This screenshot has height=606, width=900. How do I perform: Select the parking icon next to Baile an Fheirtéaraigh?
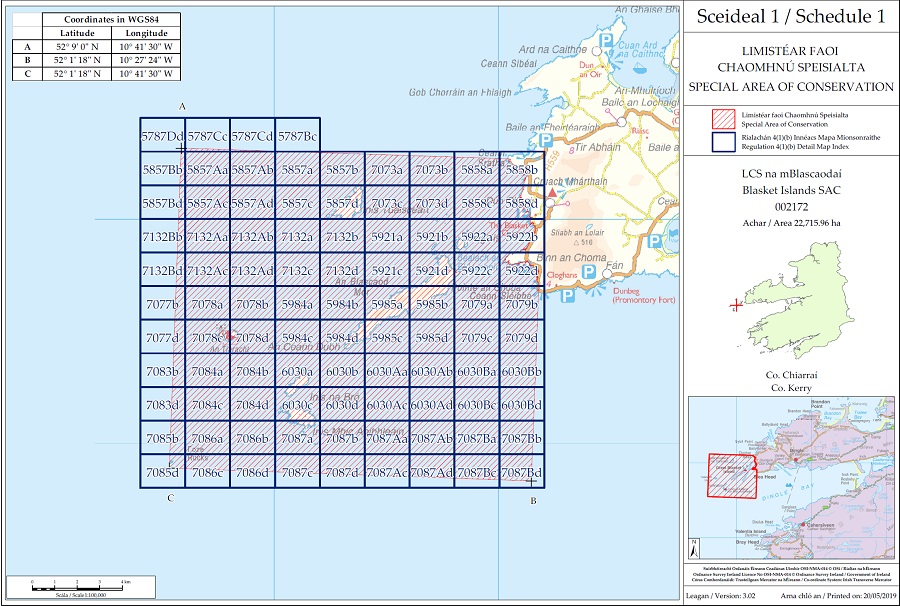[546, 140]
